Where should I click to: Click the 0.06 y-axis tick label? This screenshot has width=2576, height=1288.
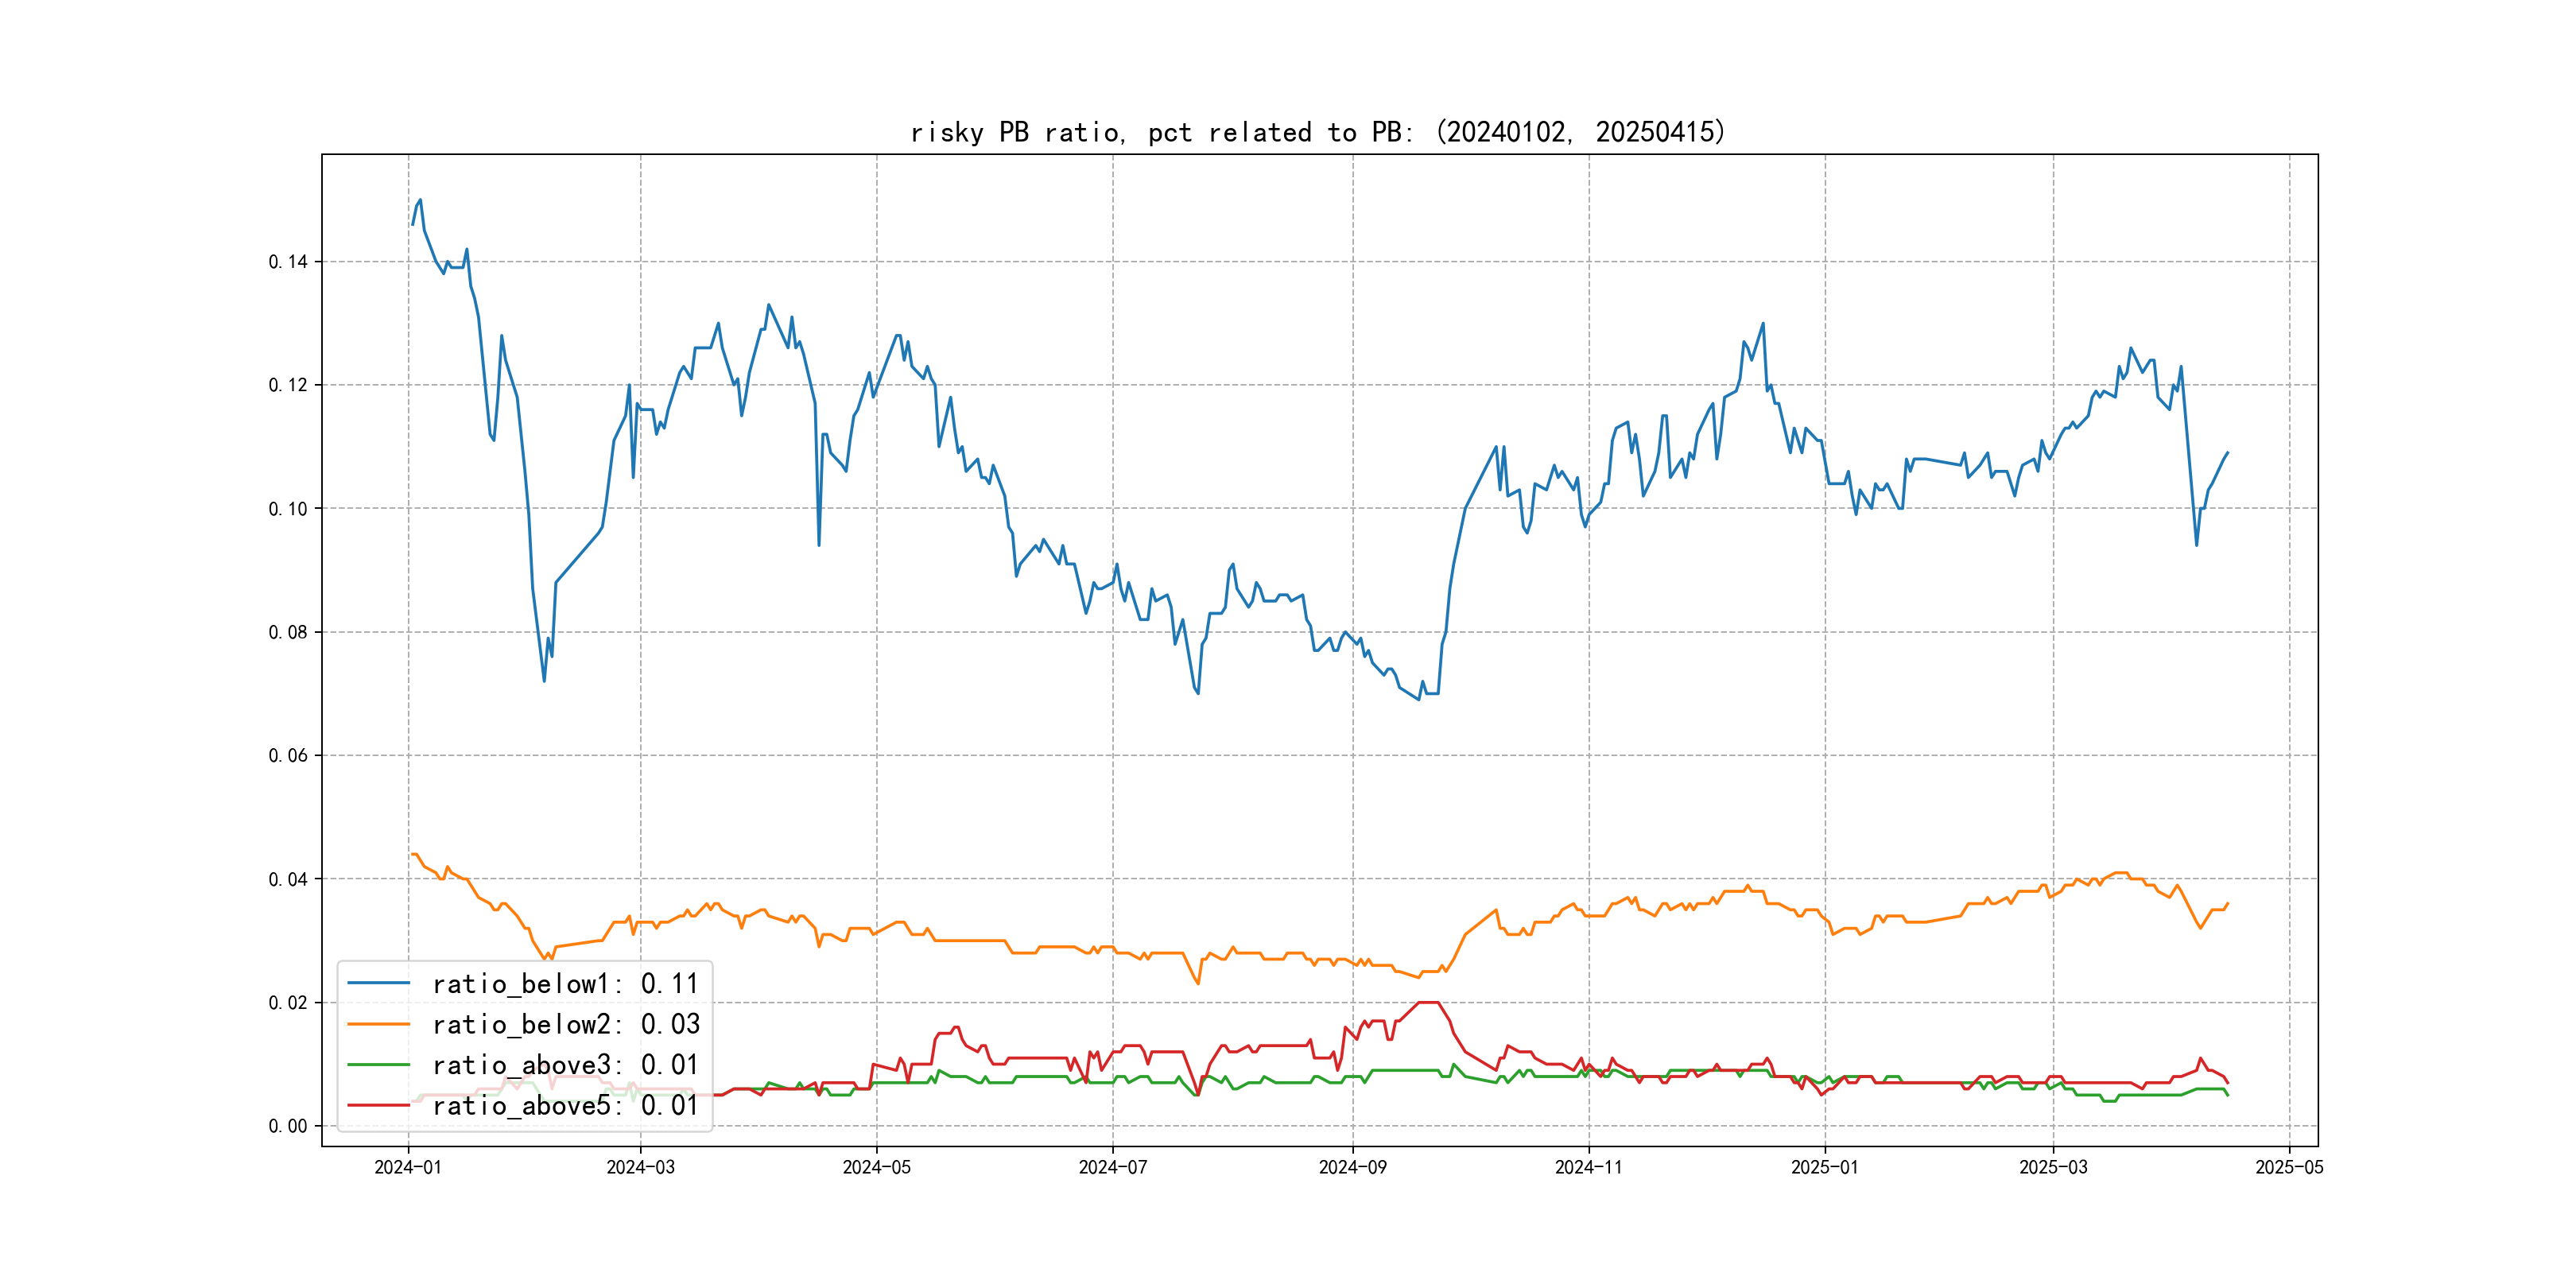(288, 756)
